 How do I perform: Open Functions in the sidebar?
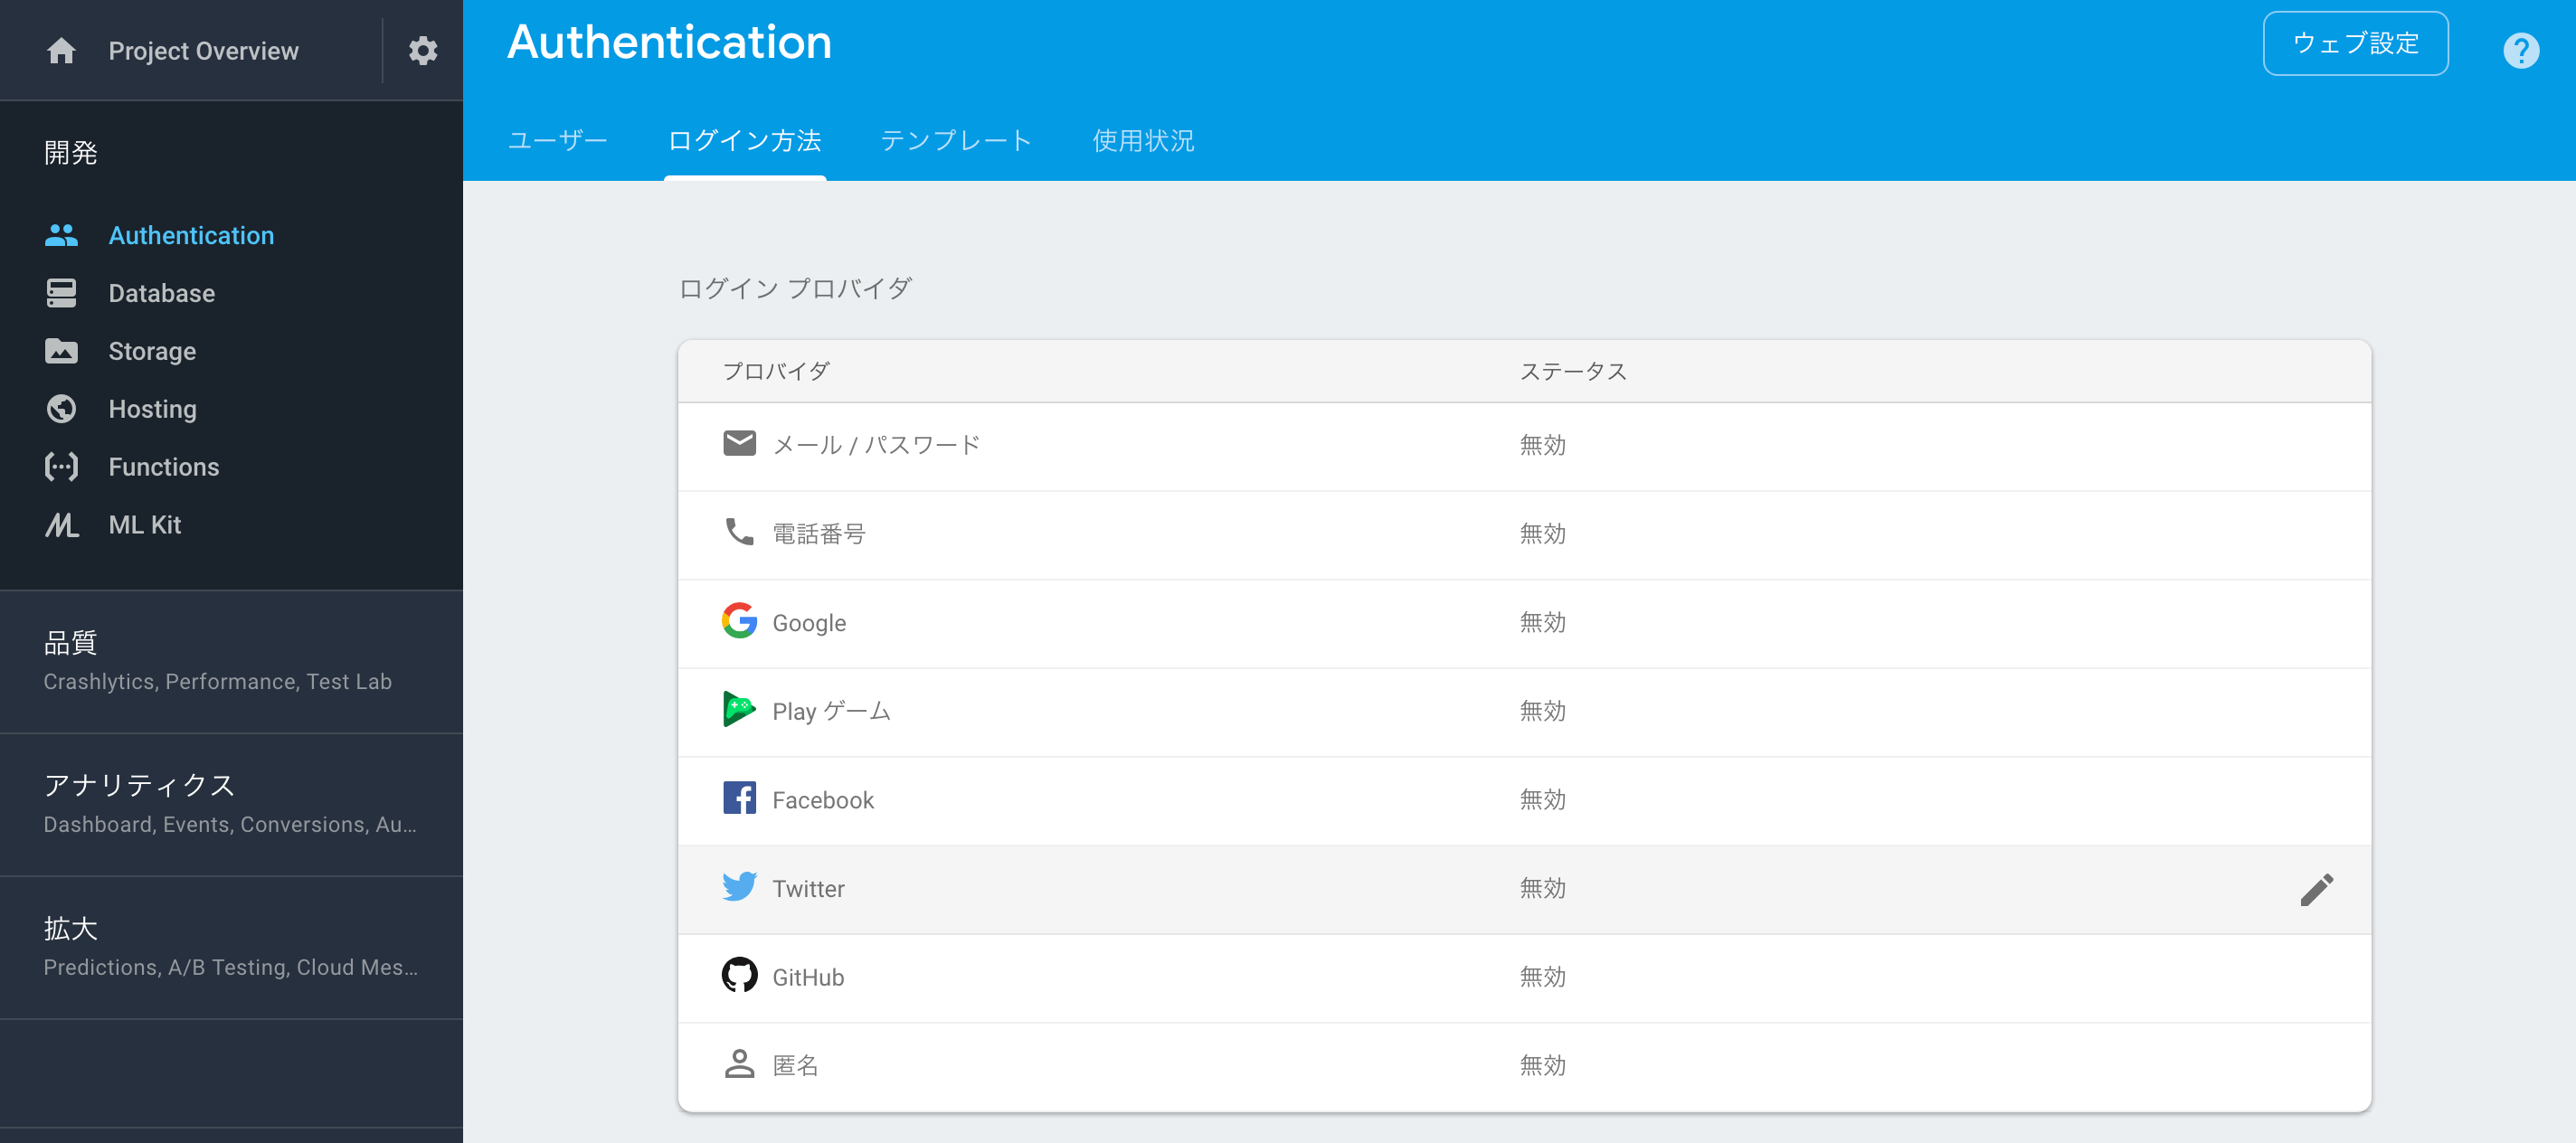[163, 467]
